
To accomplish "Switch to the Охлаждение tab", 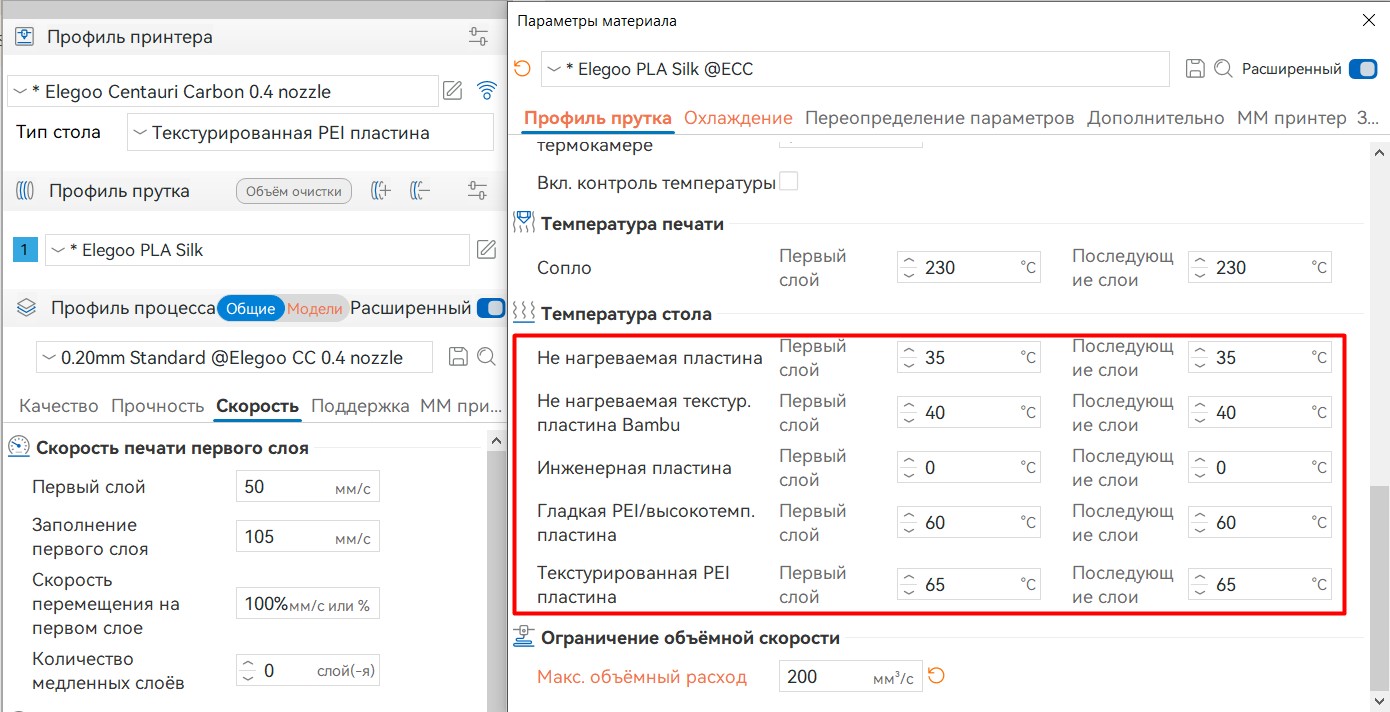I will click(738, 118).
